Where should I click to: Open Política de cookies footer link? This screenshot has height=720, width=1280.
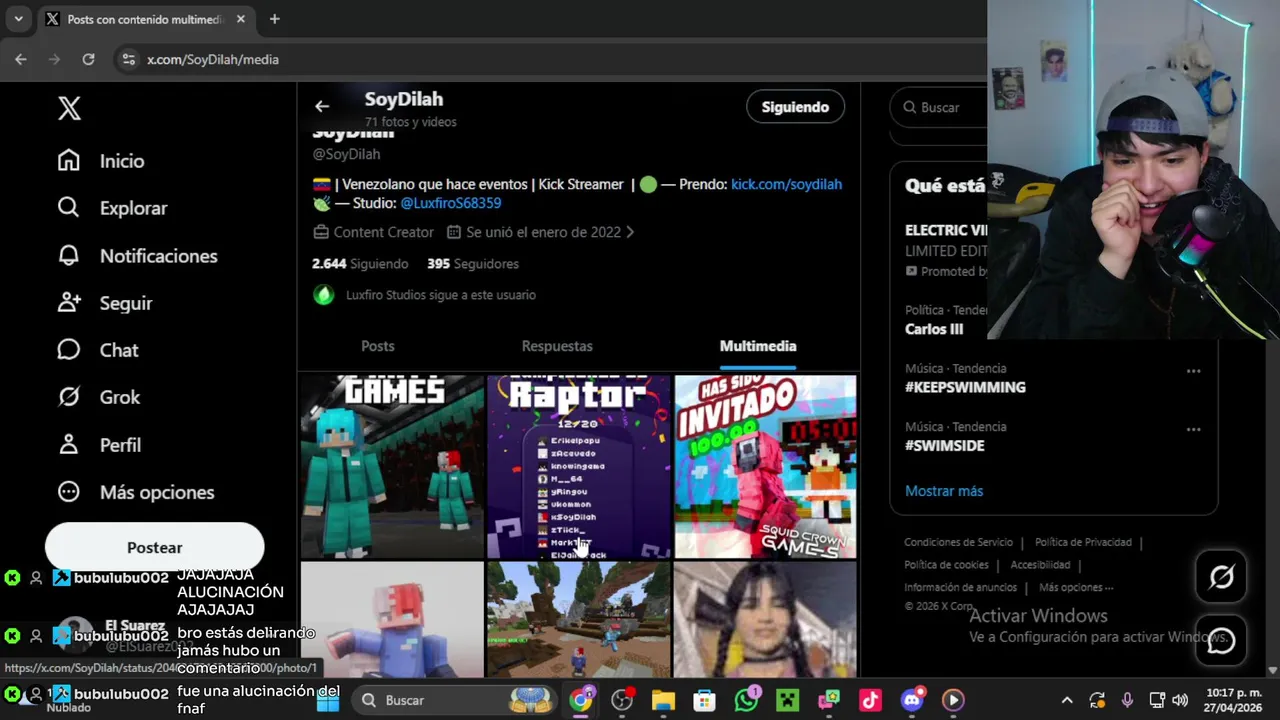click(x=946, y=565)
